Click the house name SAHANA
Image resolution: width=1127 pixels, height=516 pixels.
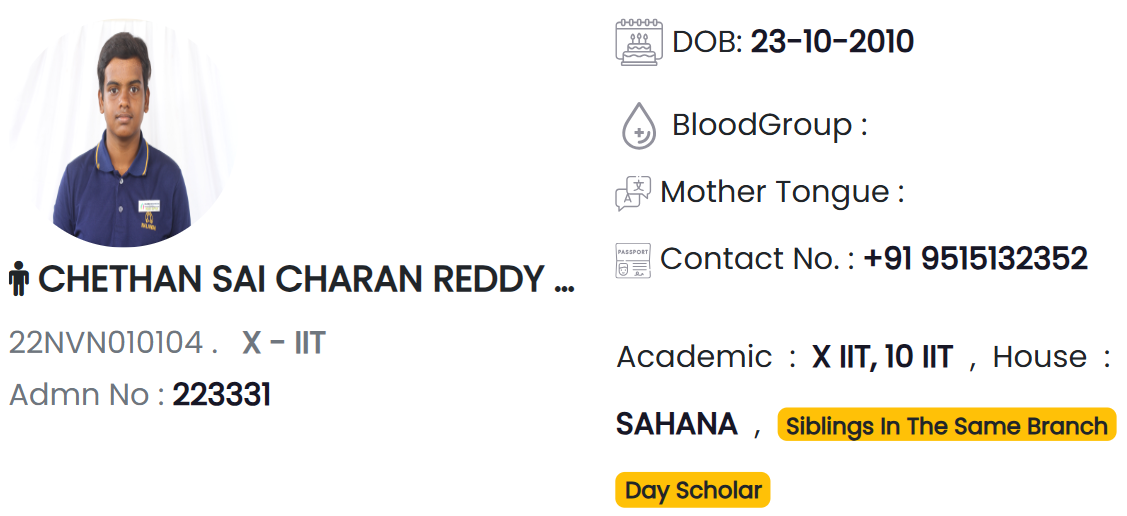(x=677, y=425)
